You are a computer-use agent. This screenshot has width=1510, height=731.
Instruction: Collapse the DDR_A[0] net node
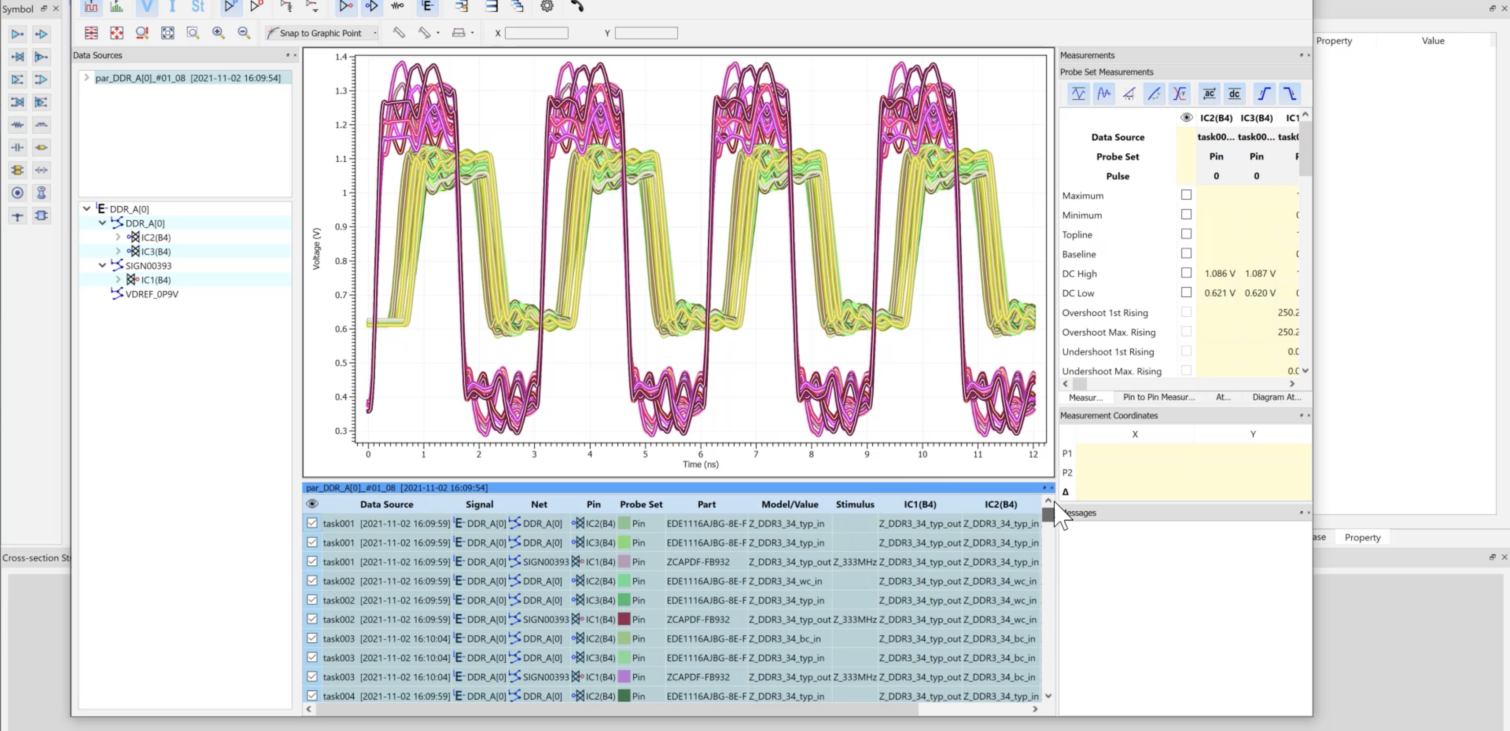pyautogui.click(x=103, y=223)
